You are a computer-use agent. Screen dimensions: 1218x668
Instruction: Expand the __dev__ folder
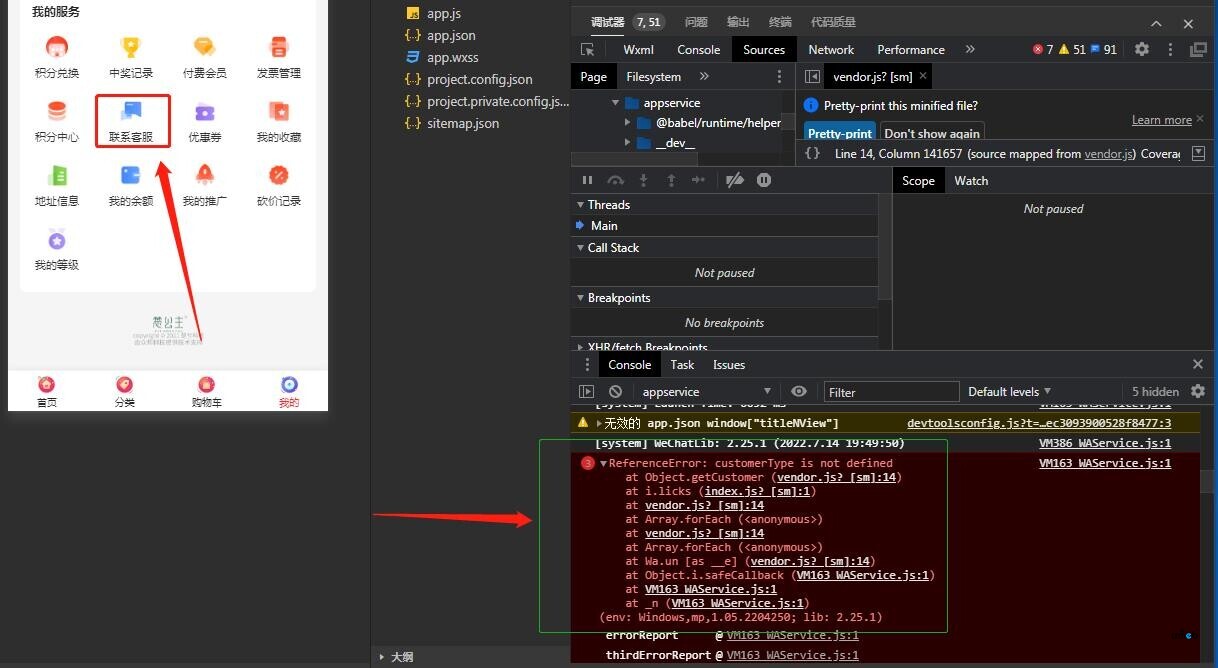(x=628, y=143)
